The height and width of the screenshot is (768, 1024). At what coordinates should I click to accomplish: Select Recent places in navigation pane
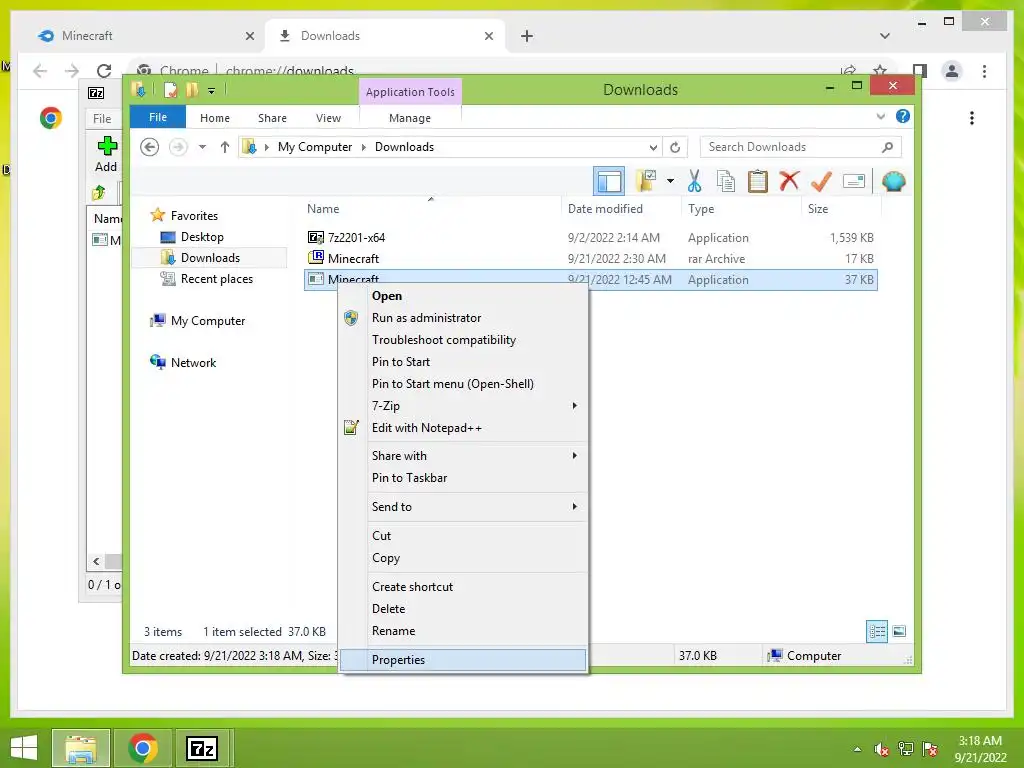(216, 279)
